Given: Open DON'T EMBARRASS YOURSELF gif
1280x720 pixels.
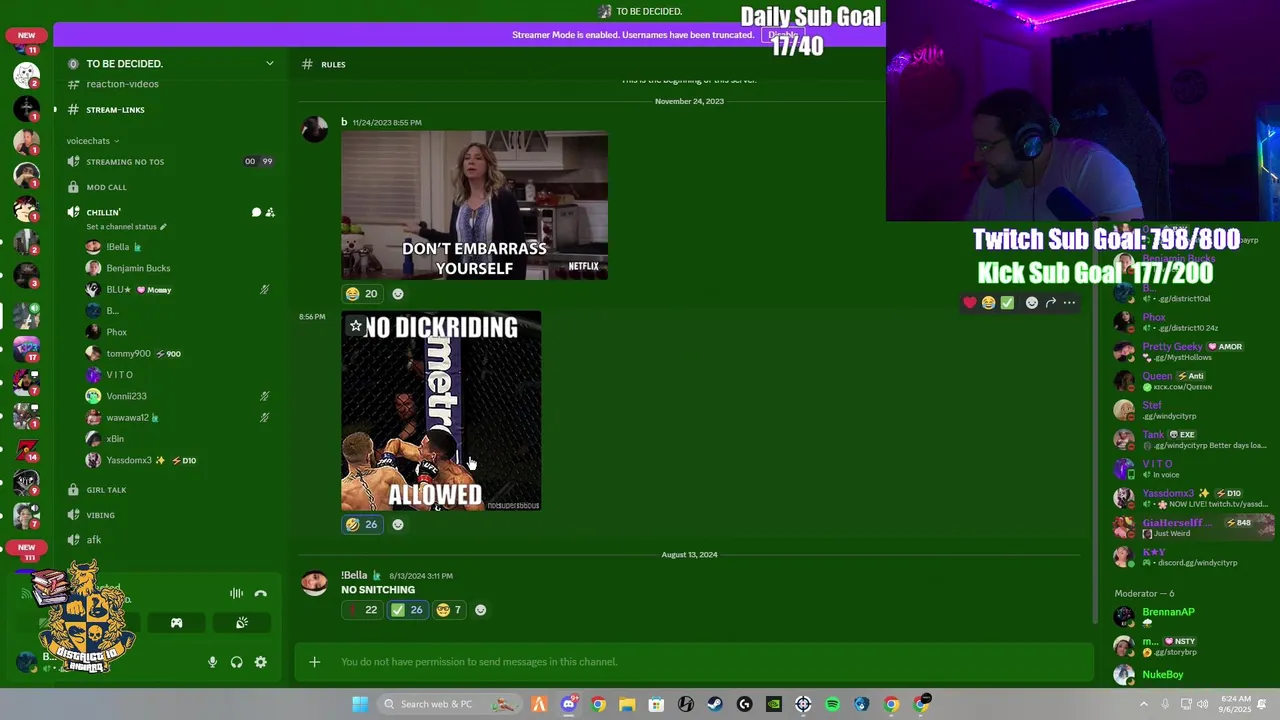Looking at the screenshot, I should tap(474, 206).
